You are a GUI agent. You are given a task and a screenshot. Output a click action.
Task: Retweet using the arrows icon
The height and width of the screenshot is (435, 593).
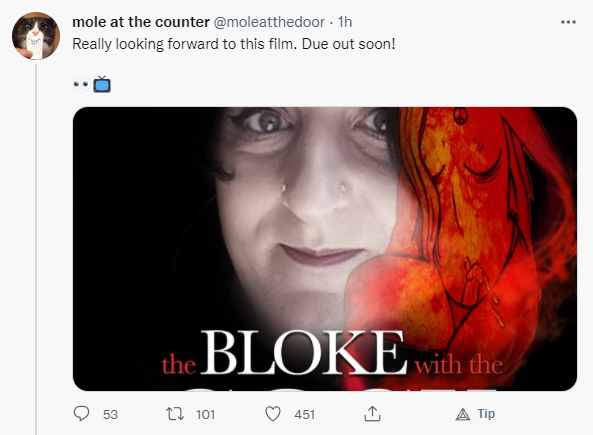(x=175, y=414)
